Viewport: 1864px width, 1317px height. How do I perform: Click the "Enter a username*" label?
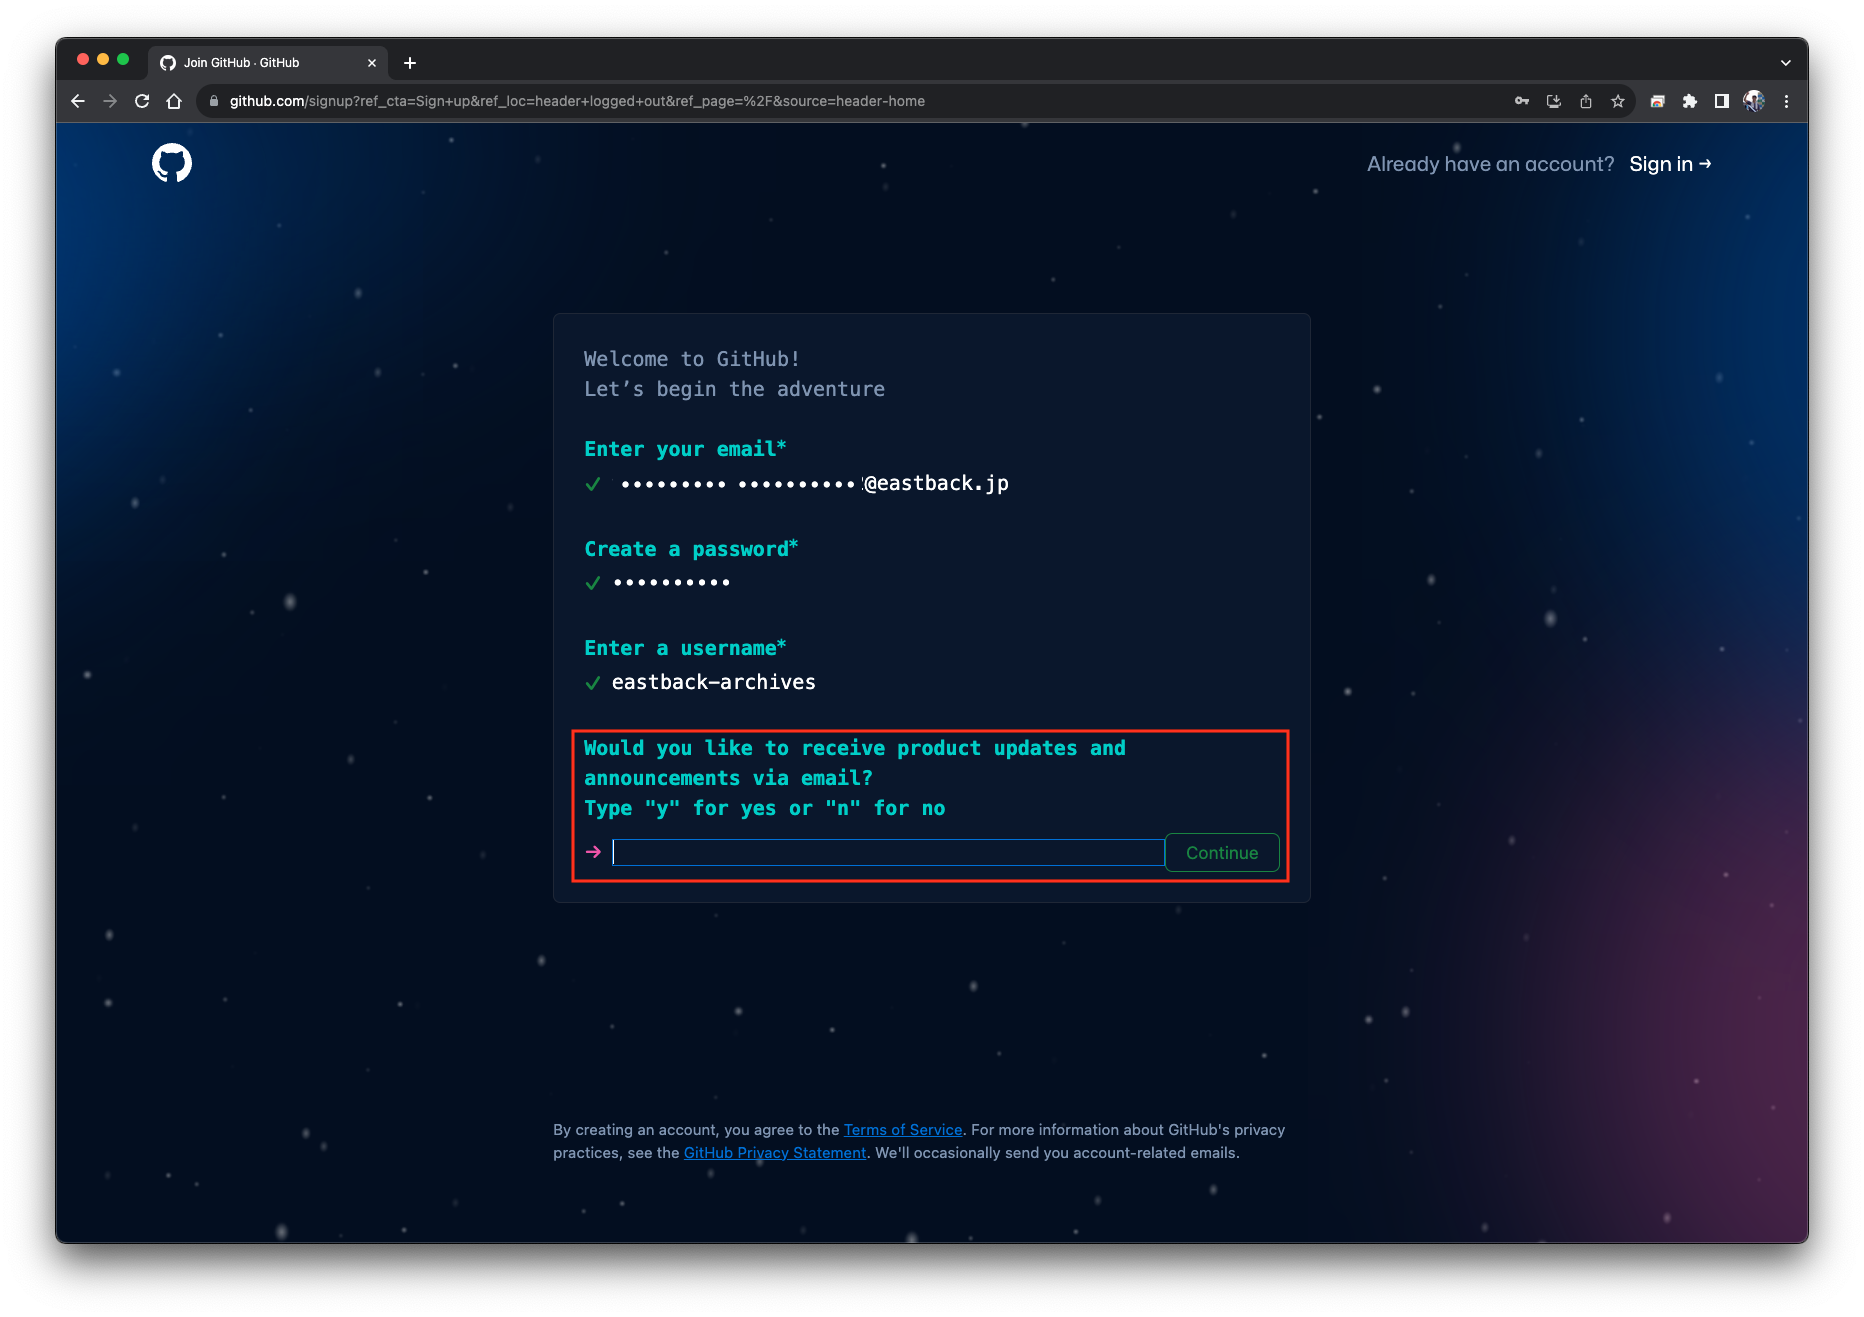pyautogui.click(x=685, y=648)
